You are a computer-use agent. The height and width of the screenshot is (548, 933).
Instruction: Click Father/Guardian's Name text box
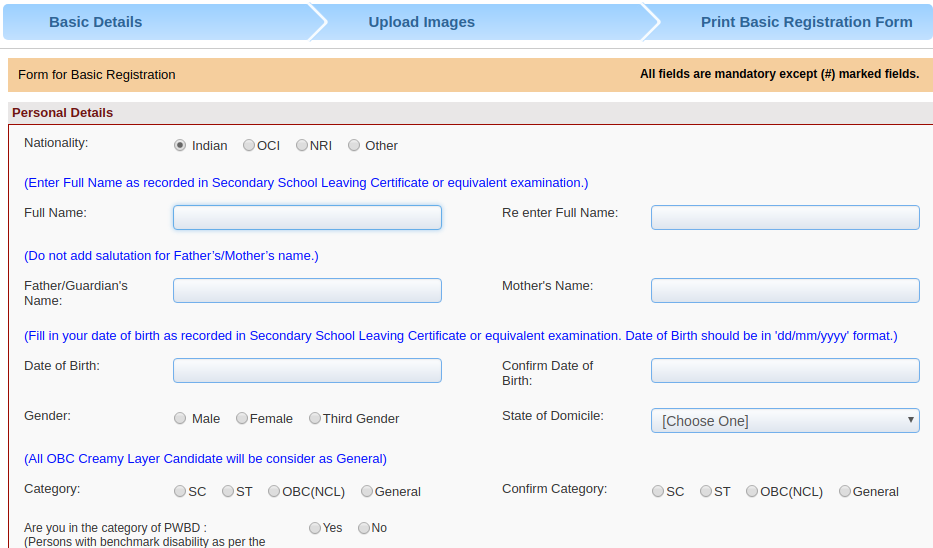click(307, 291)
